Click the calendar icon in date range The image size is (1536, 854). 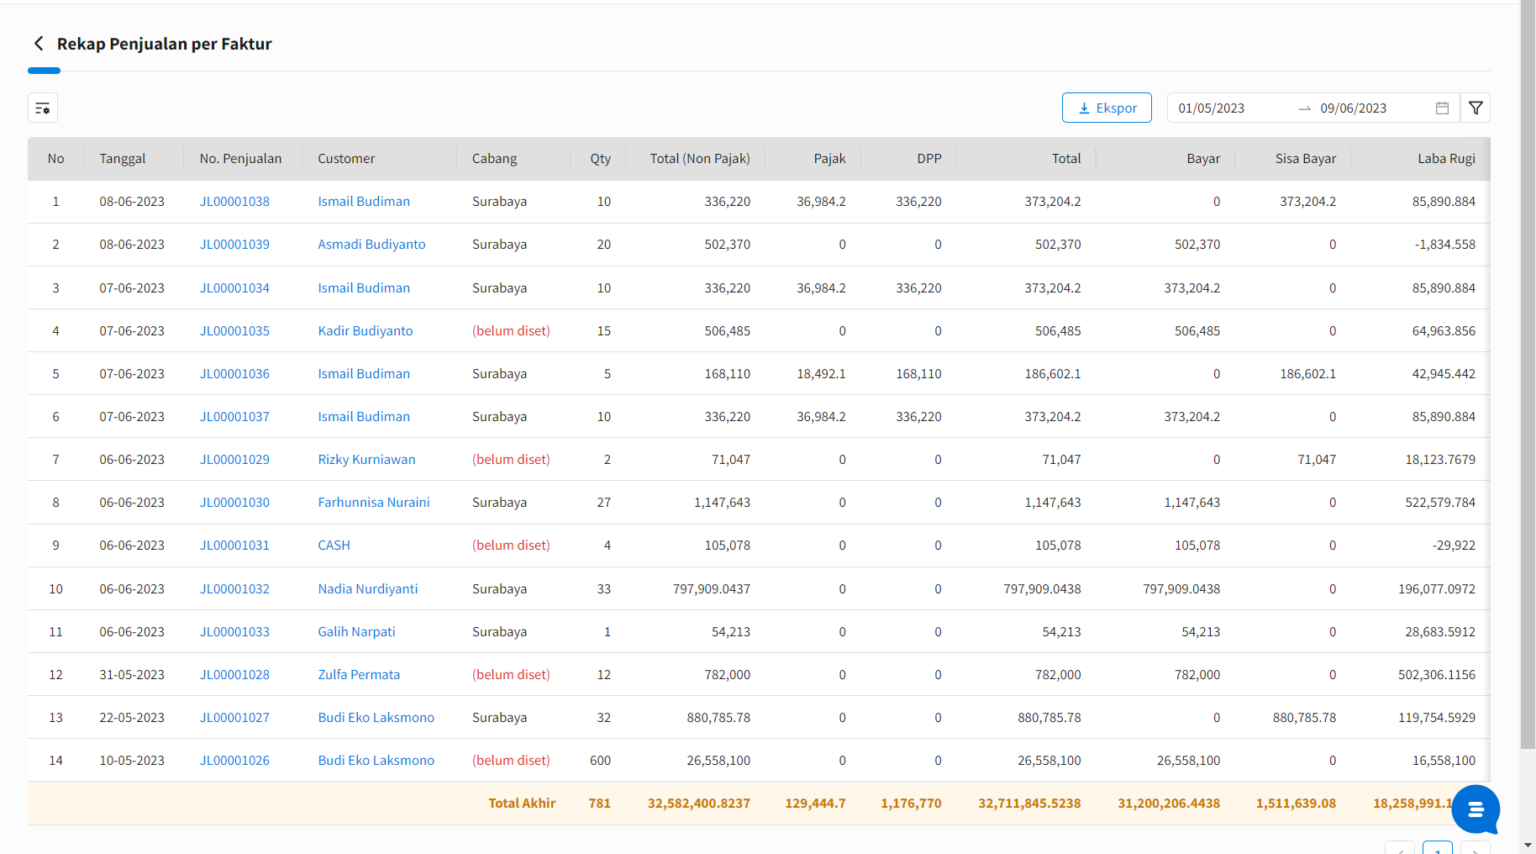(1442, 108)
